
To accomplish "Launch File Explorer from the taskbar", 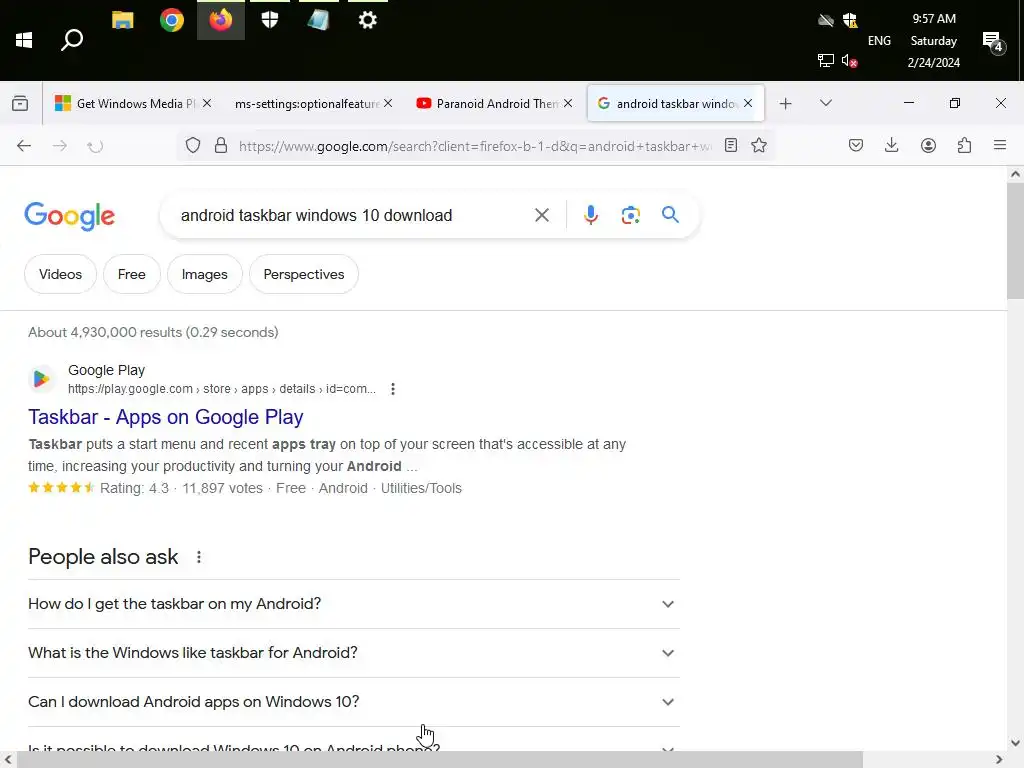I will click(123, 20).
